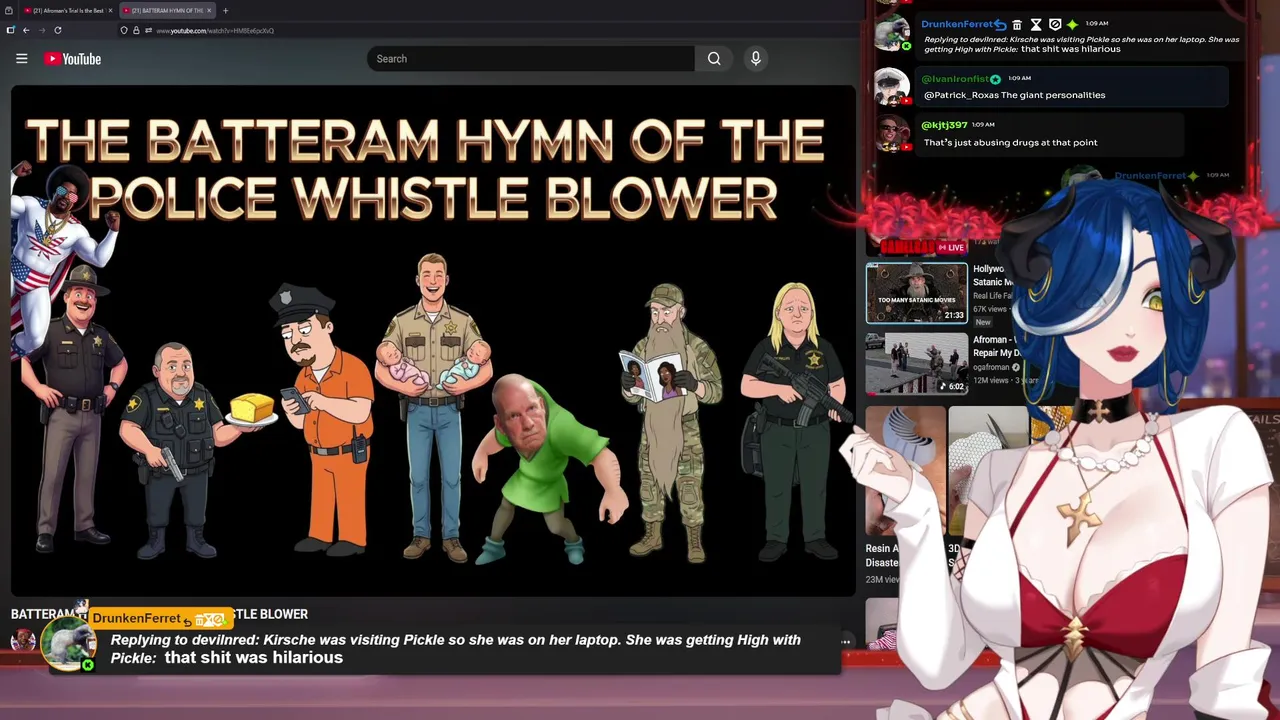Screen dimensions: 1280x720
Task: Open the Afroman 6:02 video thumbnail
Action: pyautogui.click(x=917, y=363)
